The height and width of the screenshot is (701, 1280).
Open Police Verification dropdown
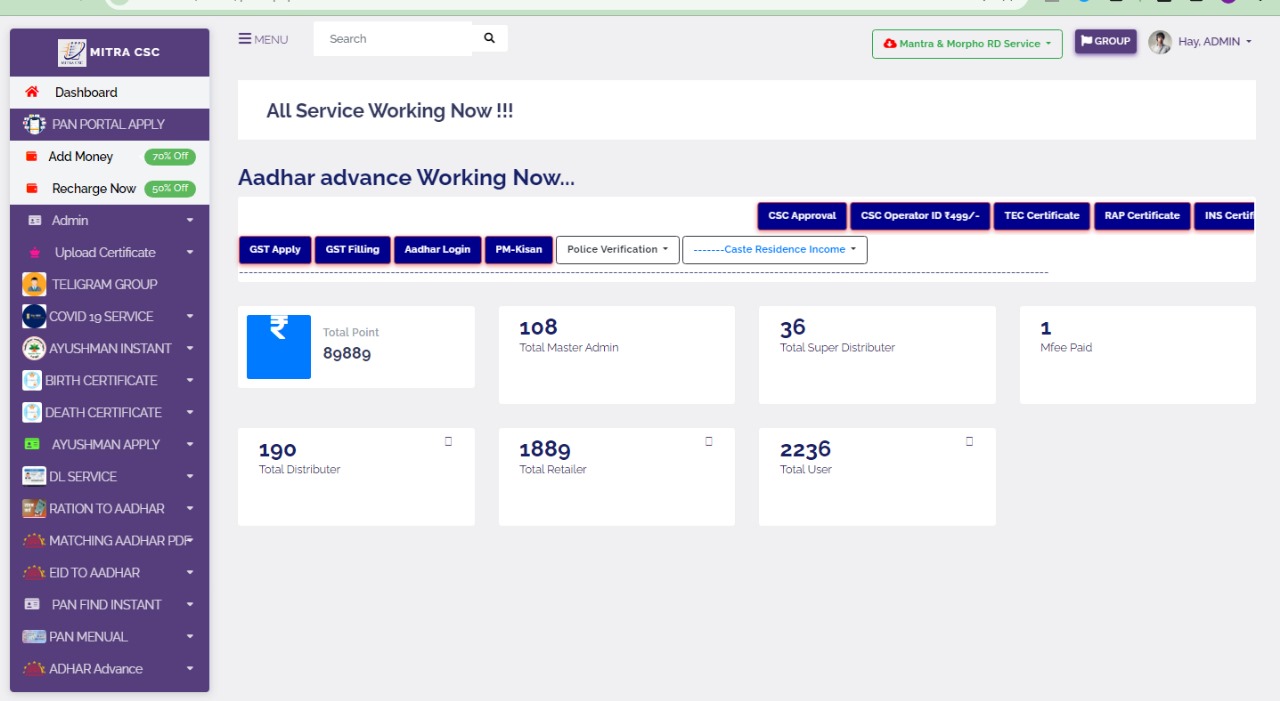(617, 250)
